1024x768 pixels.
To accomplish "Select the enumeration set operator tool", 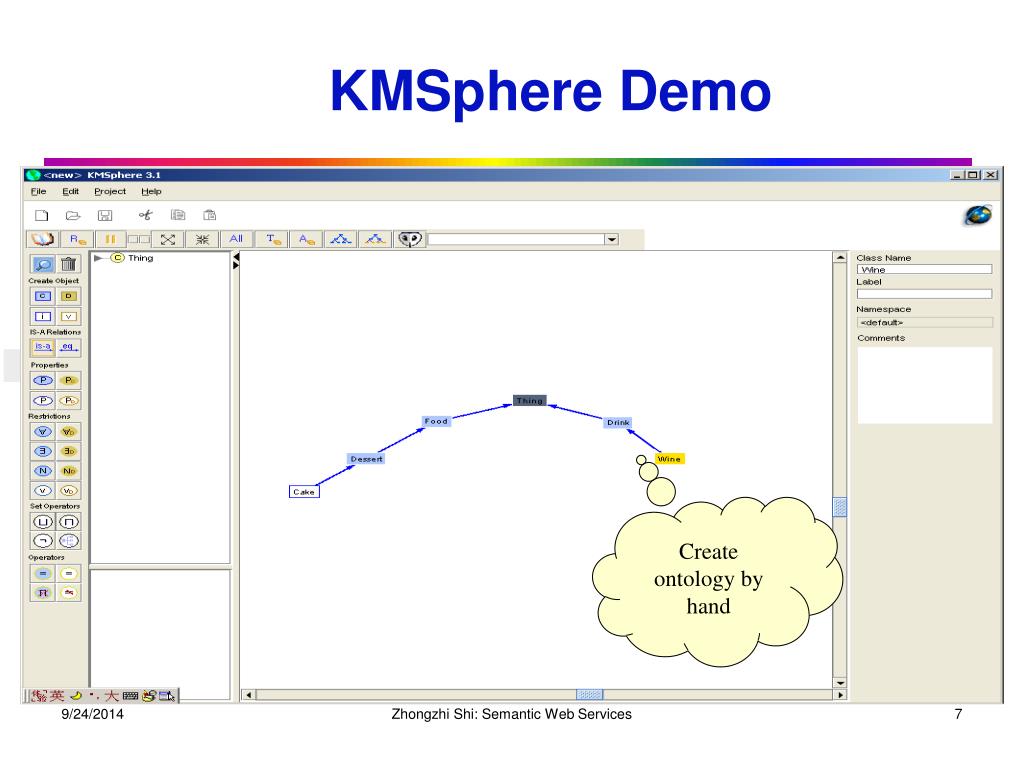I will pyautogui.click(x=69, y=541).
